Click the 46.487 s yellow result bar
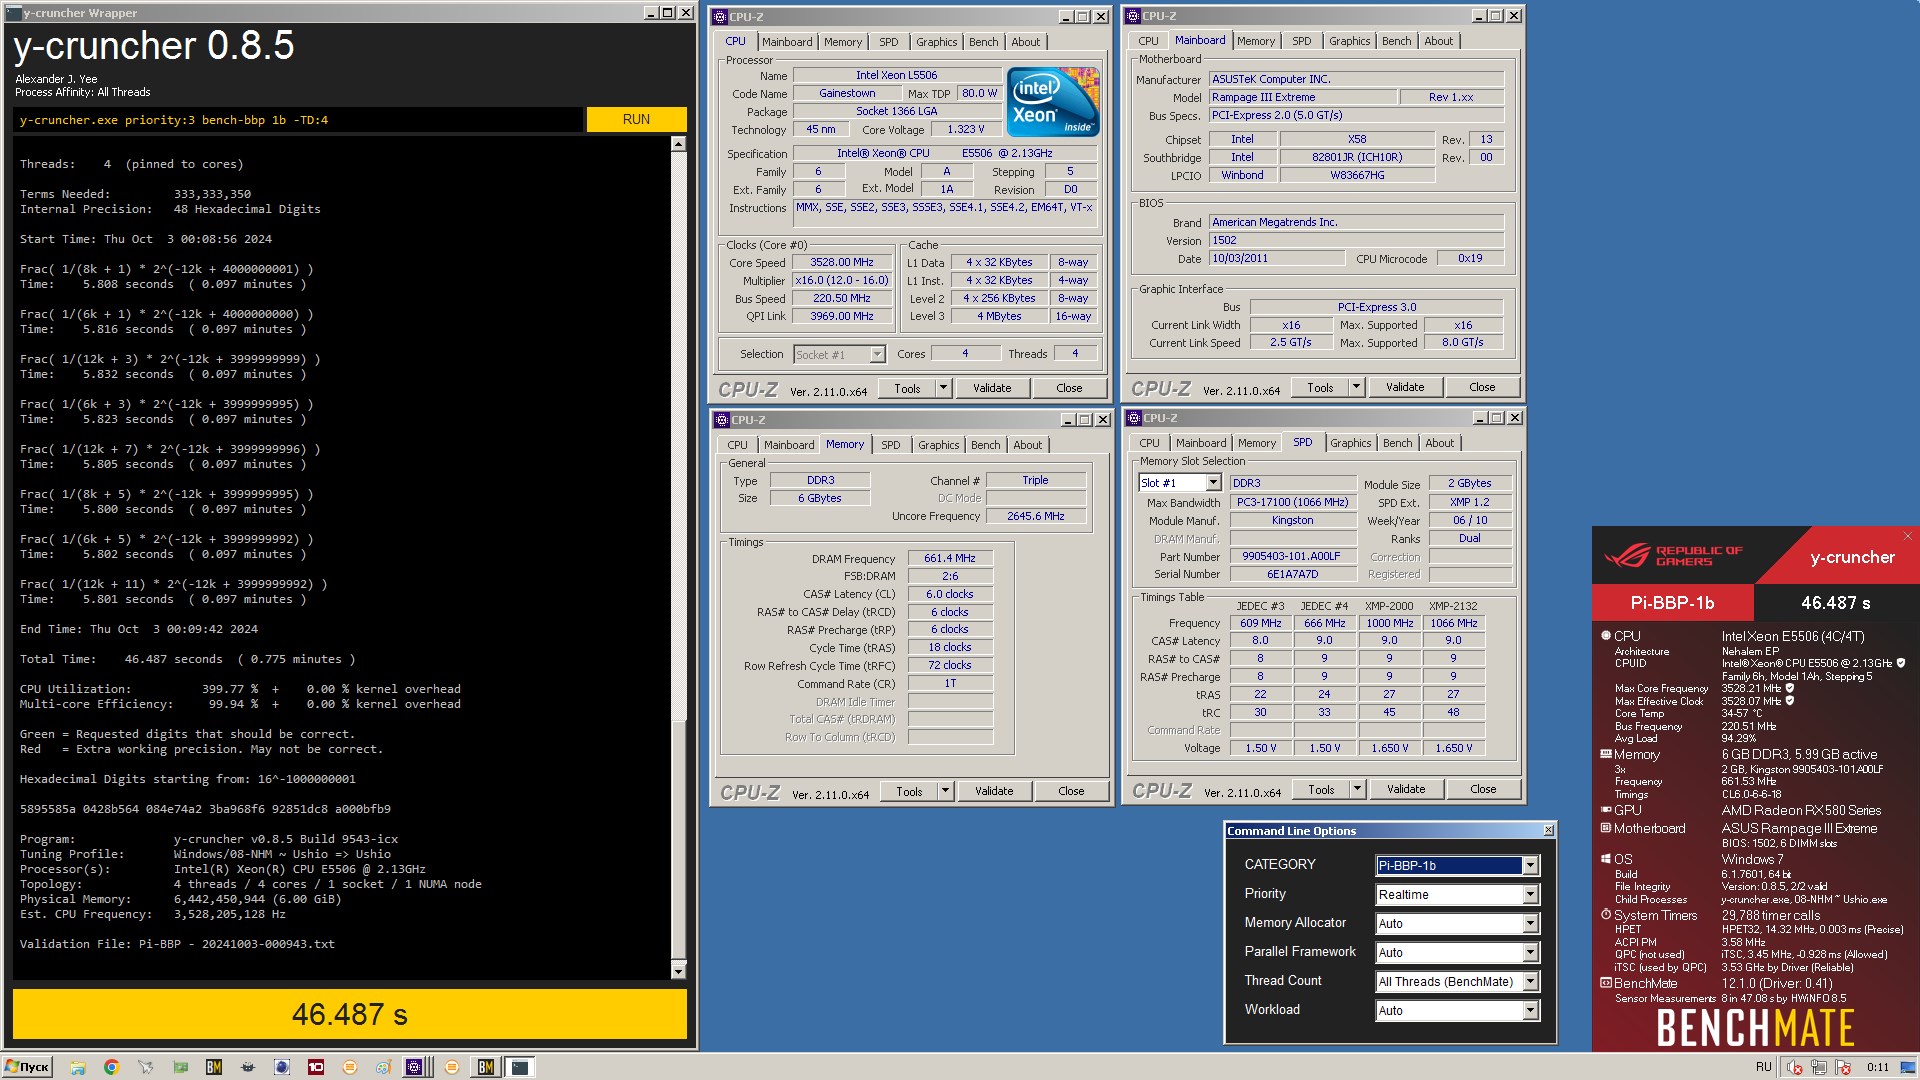This screenshot has width=1920, height=1080. 350,1015
